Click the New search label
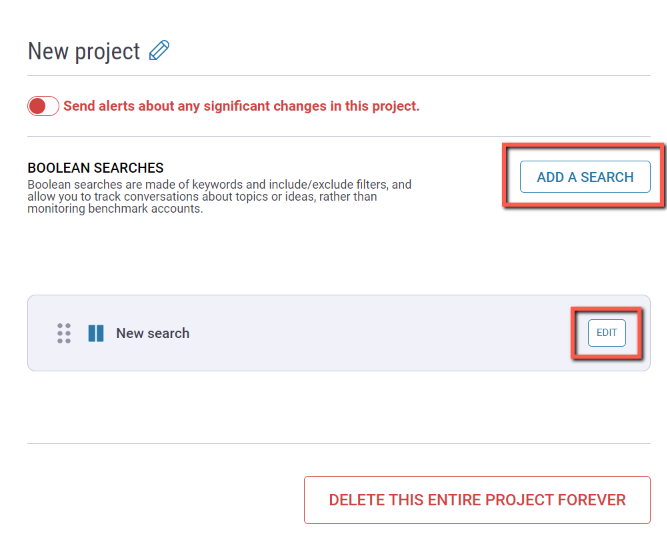667x546 pixels. point(153,333)
